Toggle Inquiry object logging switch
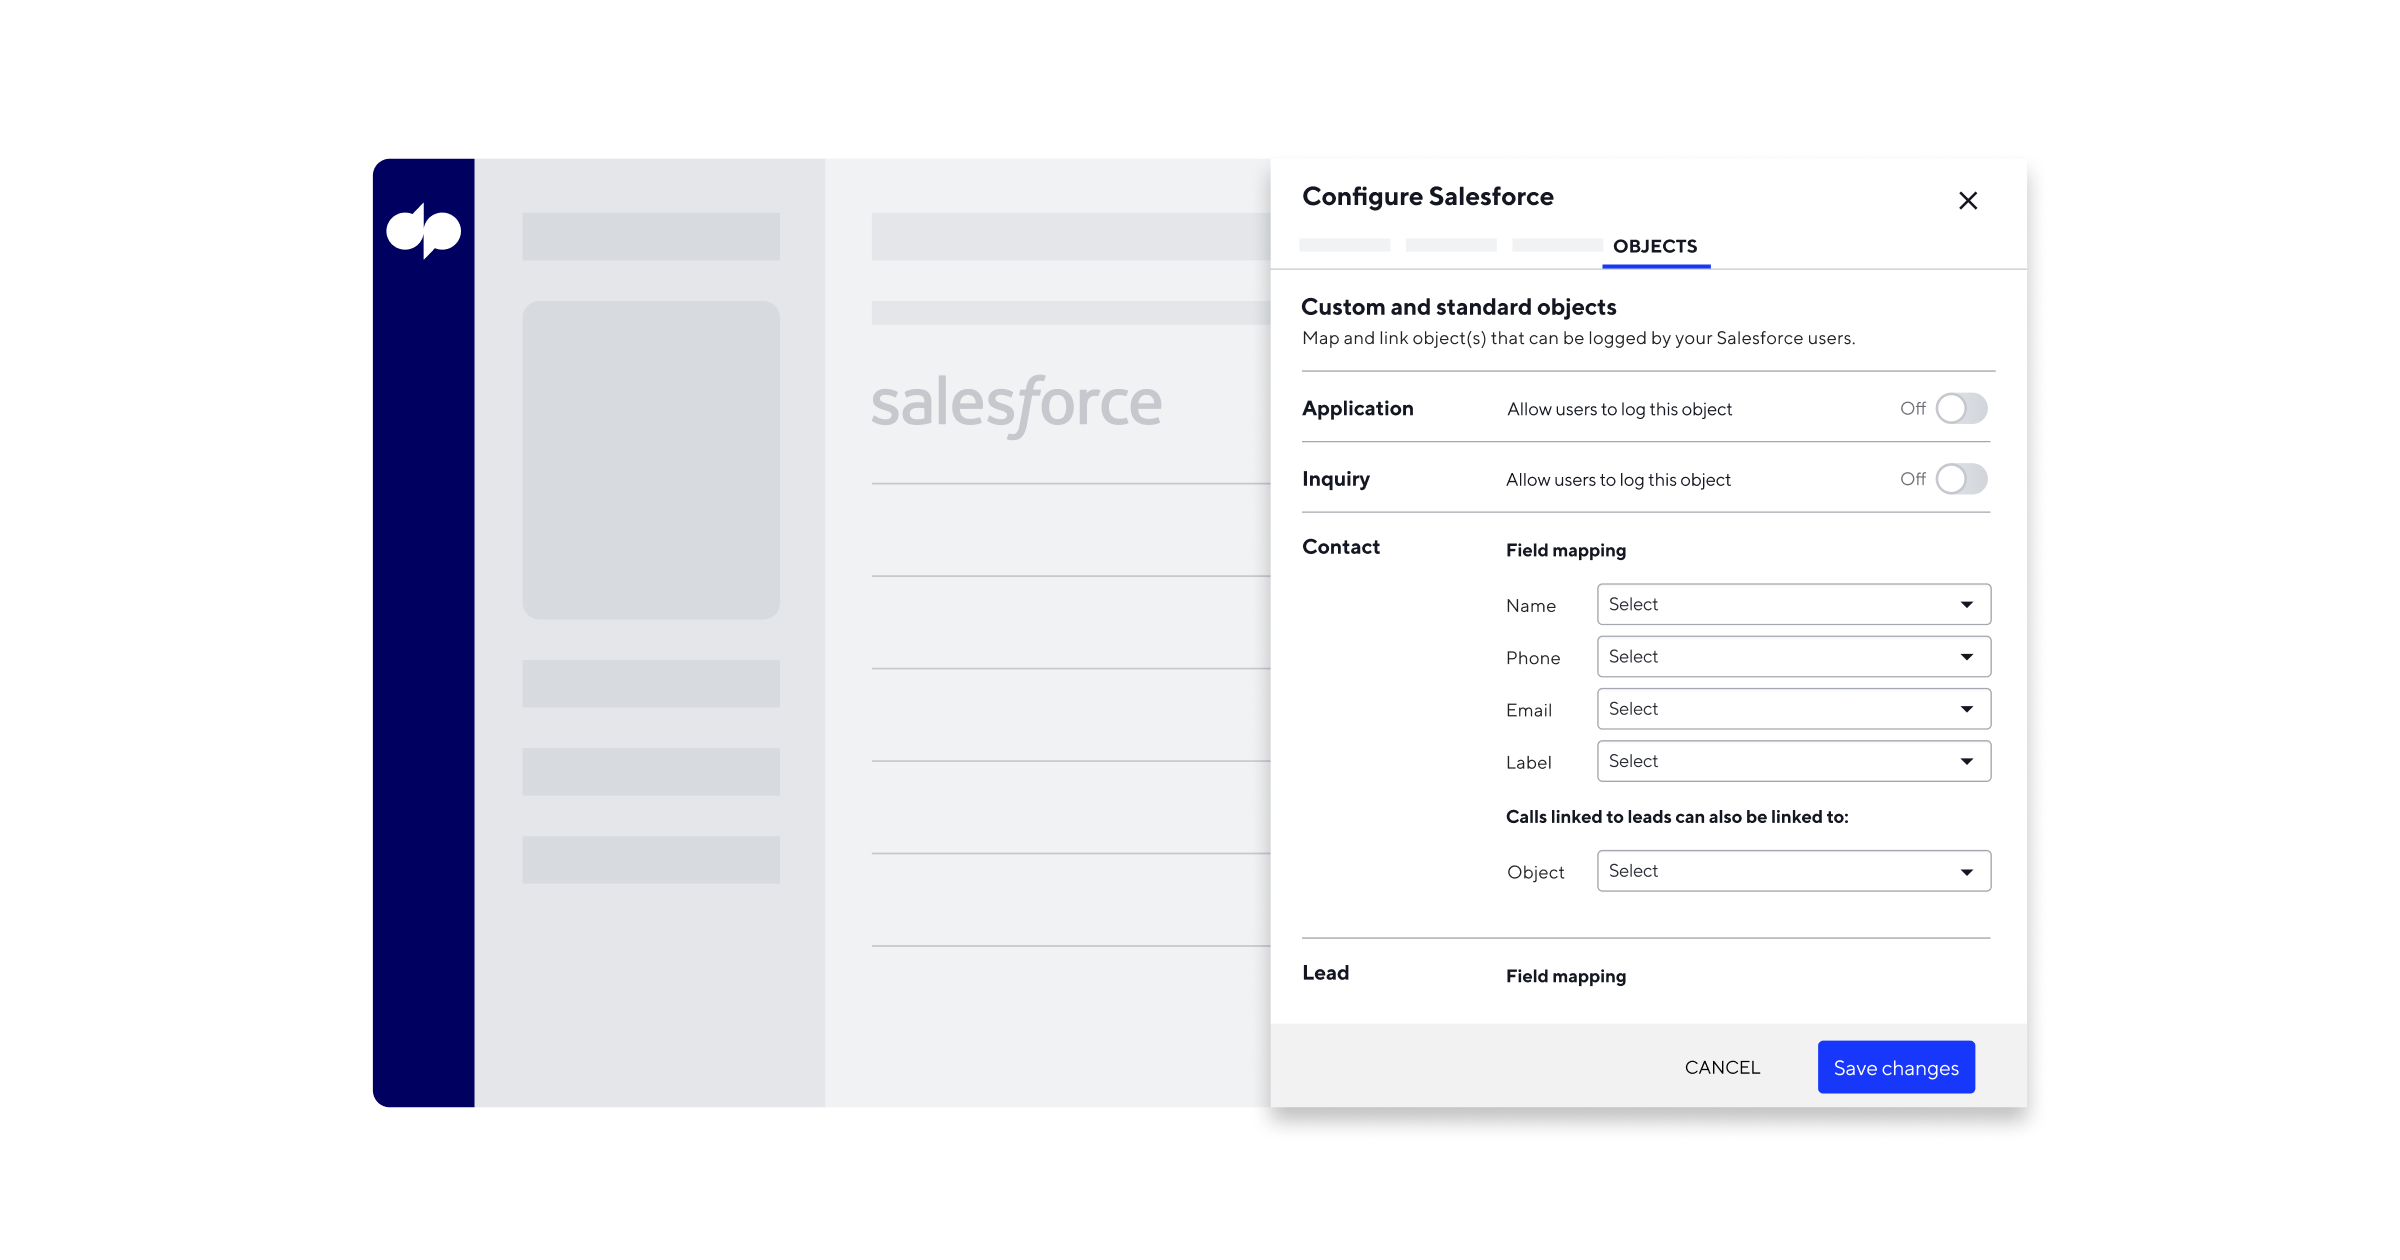 tap(1961, 479)
